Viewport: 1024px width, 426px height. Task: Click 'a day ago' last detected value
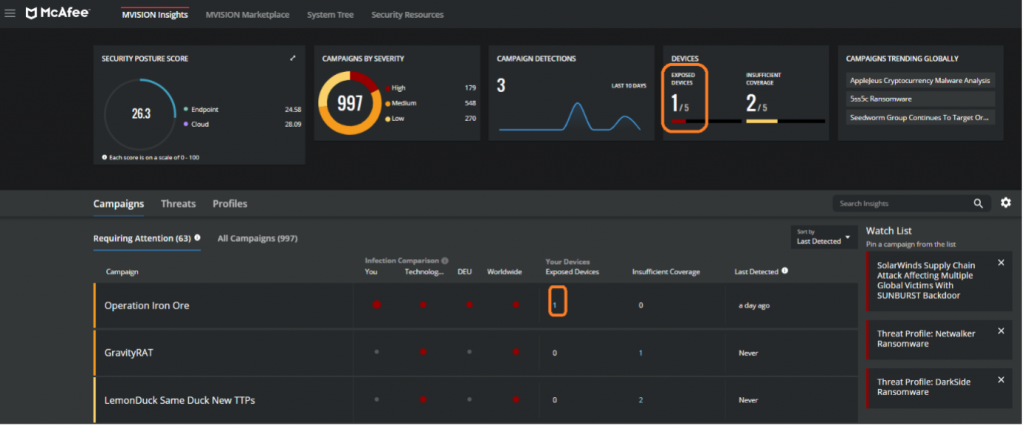tap(755, 305)
